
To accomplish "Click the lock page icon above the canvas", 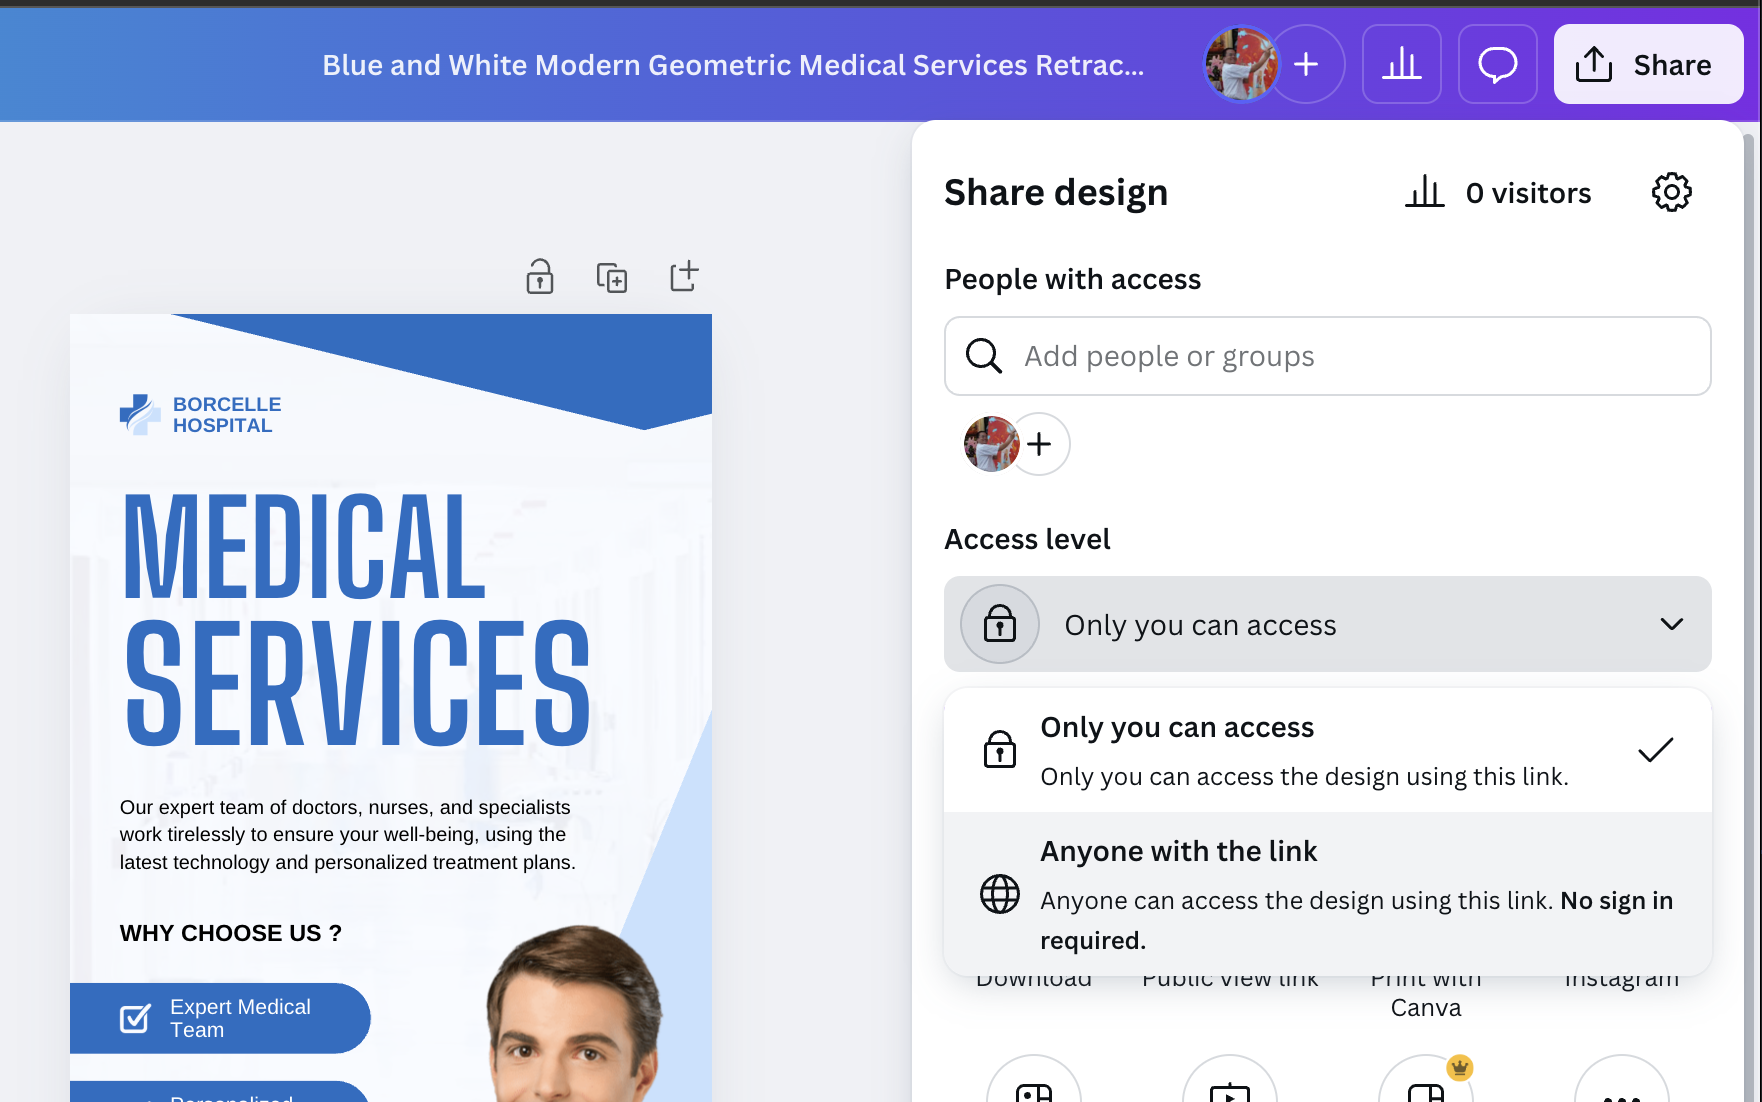I will (540, 276).
